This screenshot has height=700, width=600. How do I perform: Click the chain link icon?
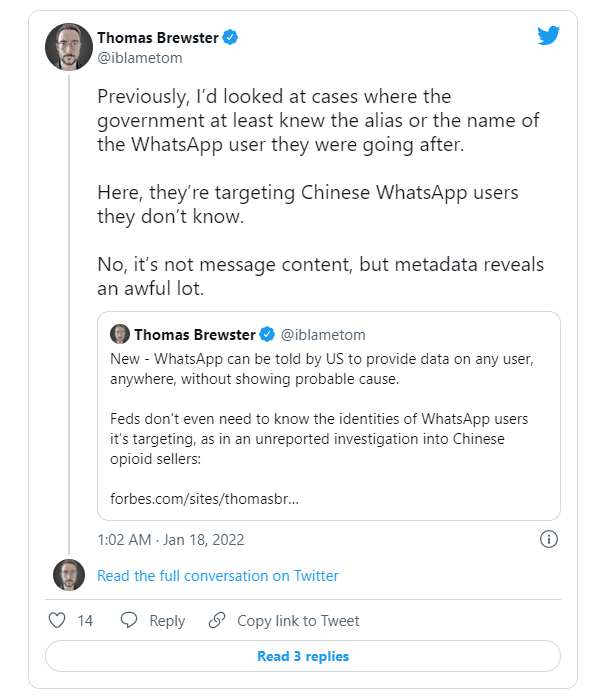(x=216, y=621)
